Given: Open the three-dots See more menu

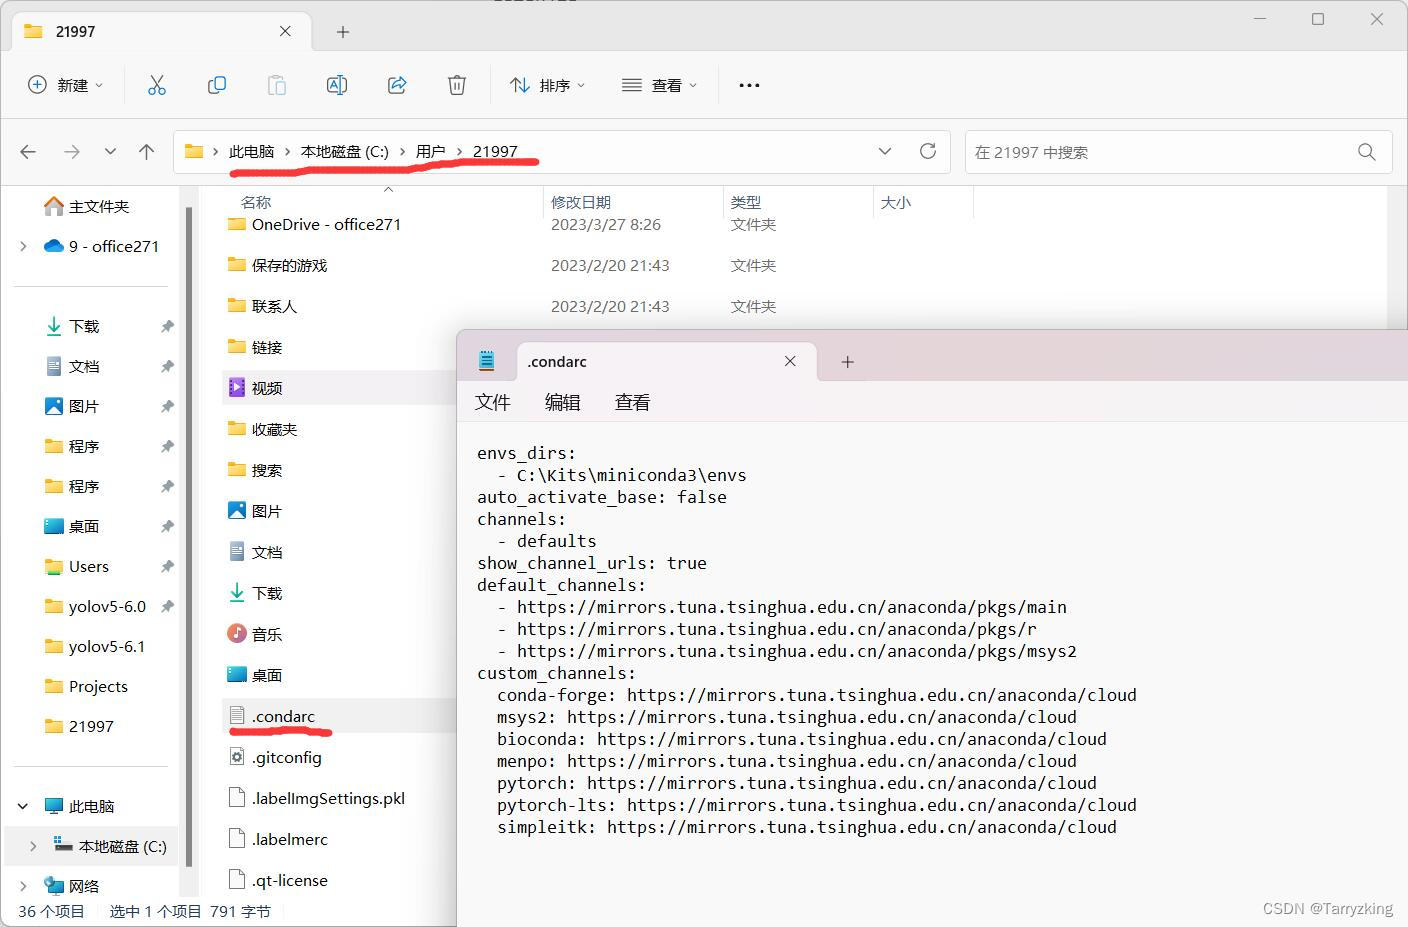Looking at the screenshot, I should [x=749, y=85].
